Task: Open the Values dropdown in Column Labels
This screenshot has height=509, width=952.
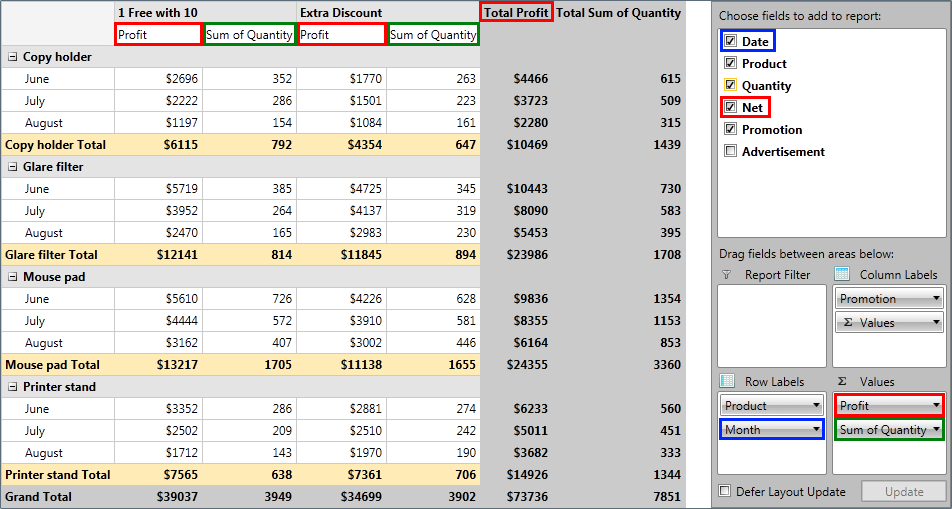Action: 936,323
